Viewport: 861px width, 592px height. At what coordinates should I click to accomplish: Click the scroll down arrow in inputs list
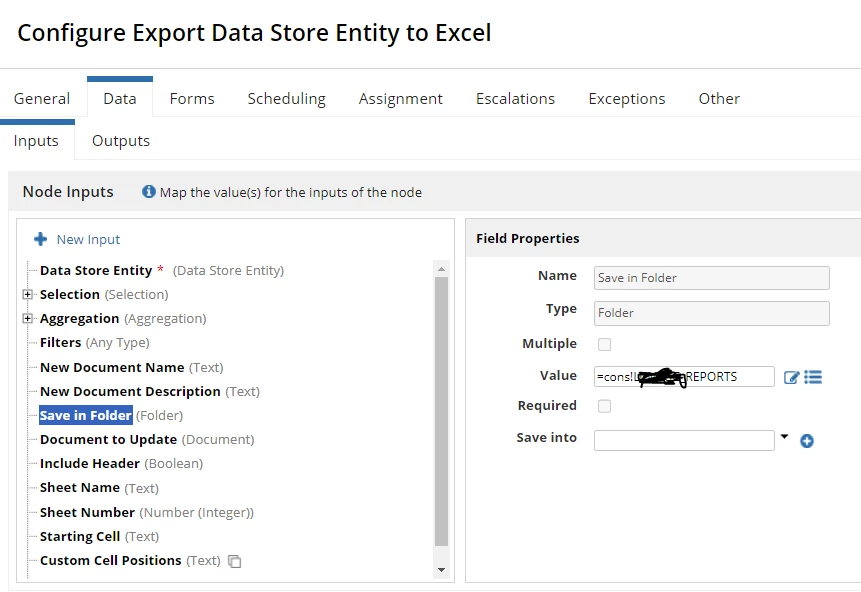[441, 570]
